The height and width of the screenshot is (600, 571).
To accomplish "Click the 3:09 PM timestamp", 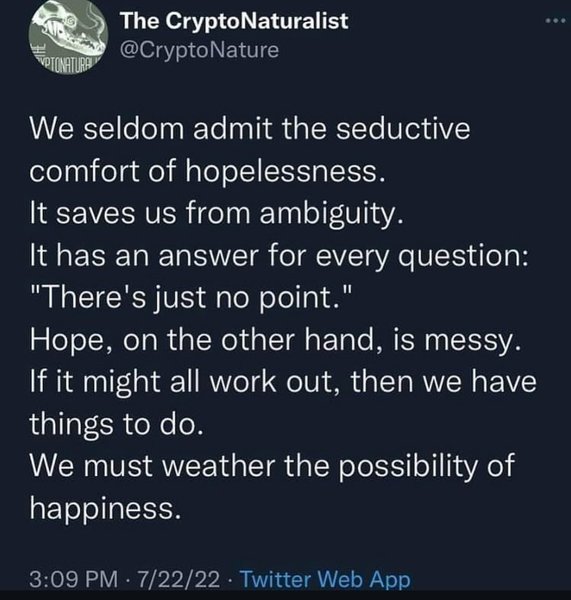I will (x=74, y=579).
